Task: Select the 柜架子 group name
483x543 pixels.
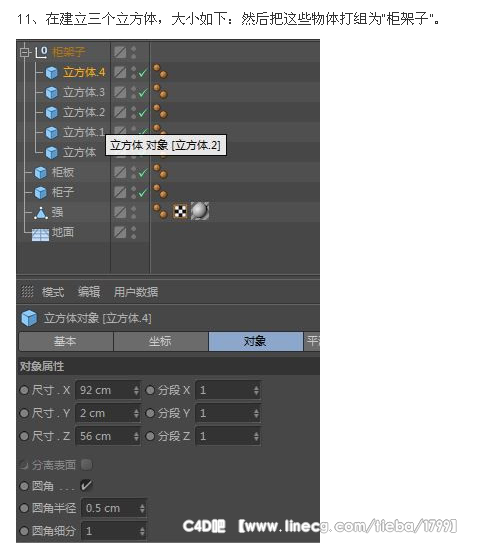Action: 69,52
